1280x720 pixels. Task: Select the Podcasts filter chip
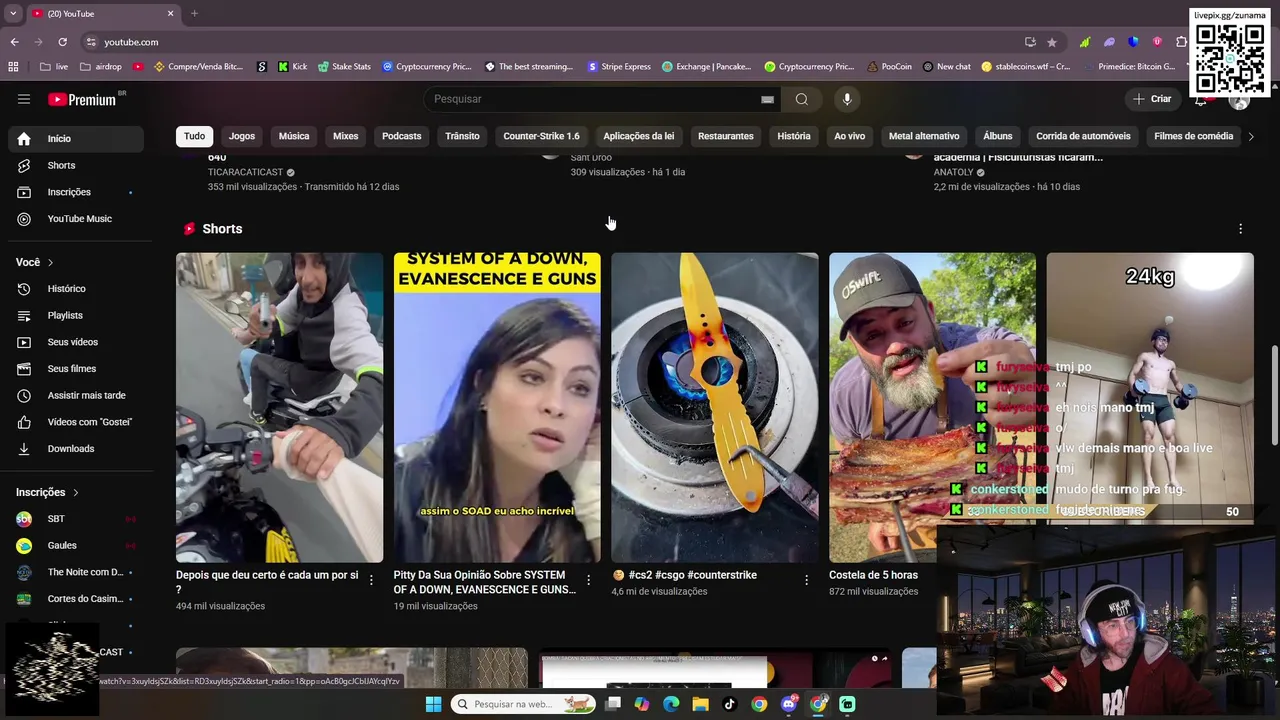402,136
